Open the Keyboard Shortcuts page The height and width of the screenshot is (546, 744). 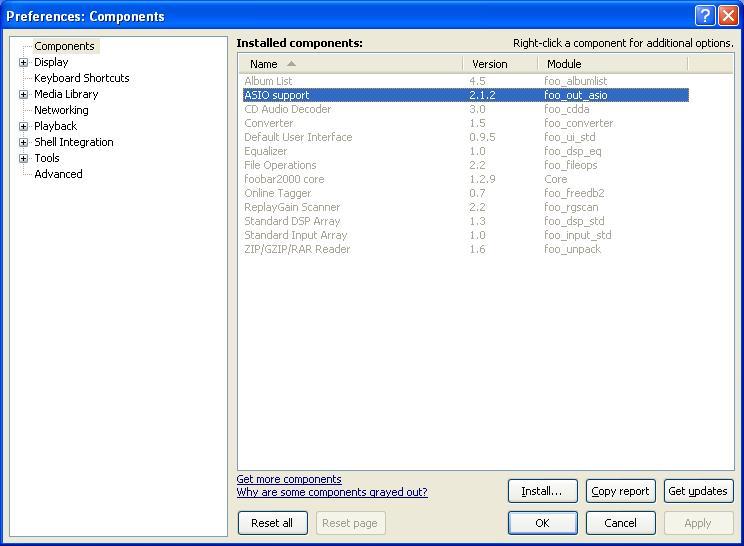82,78
